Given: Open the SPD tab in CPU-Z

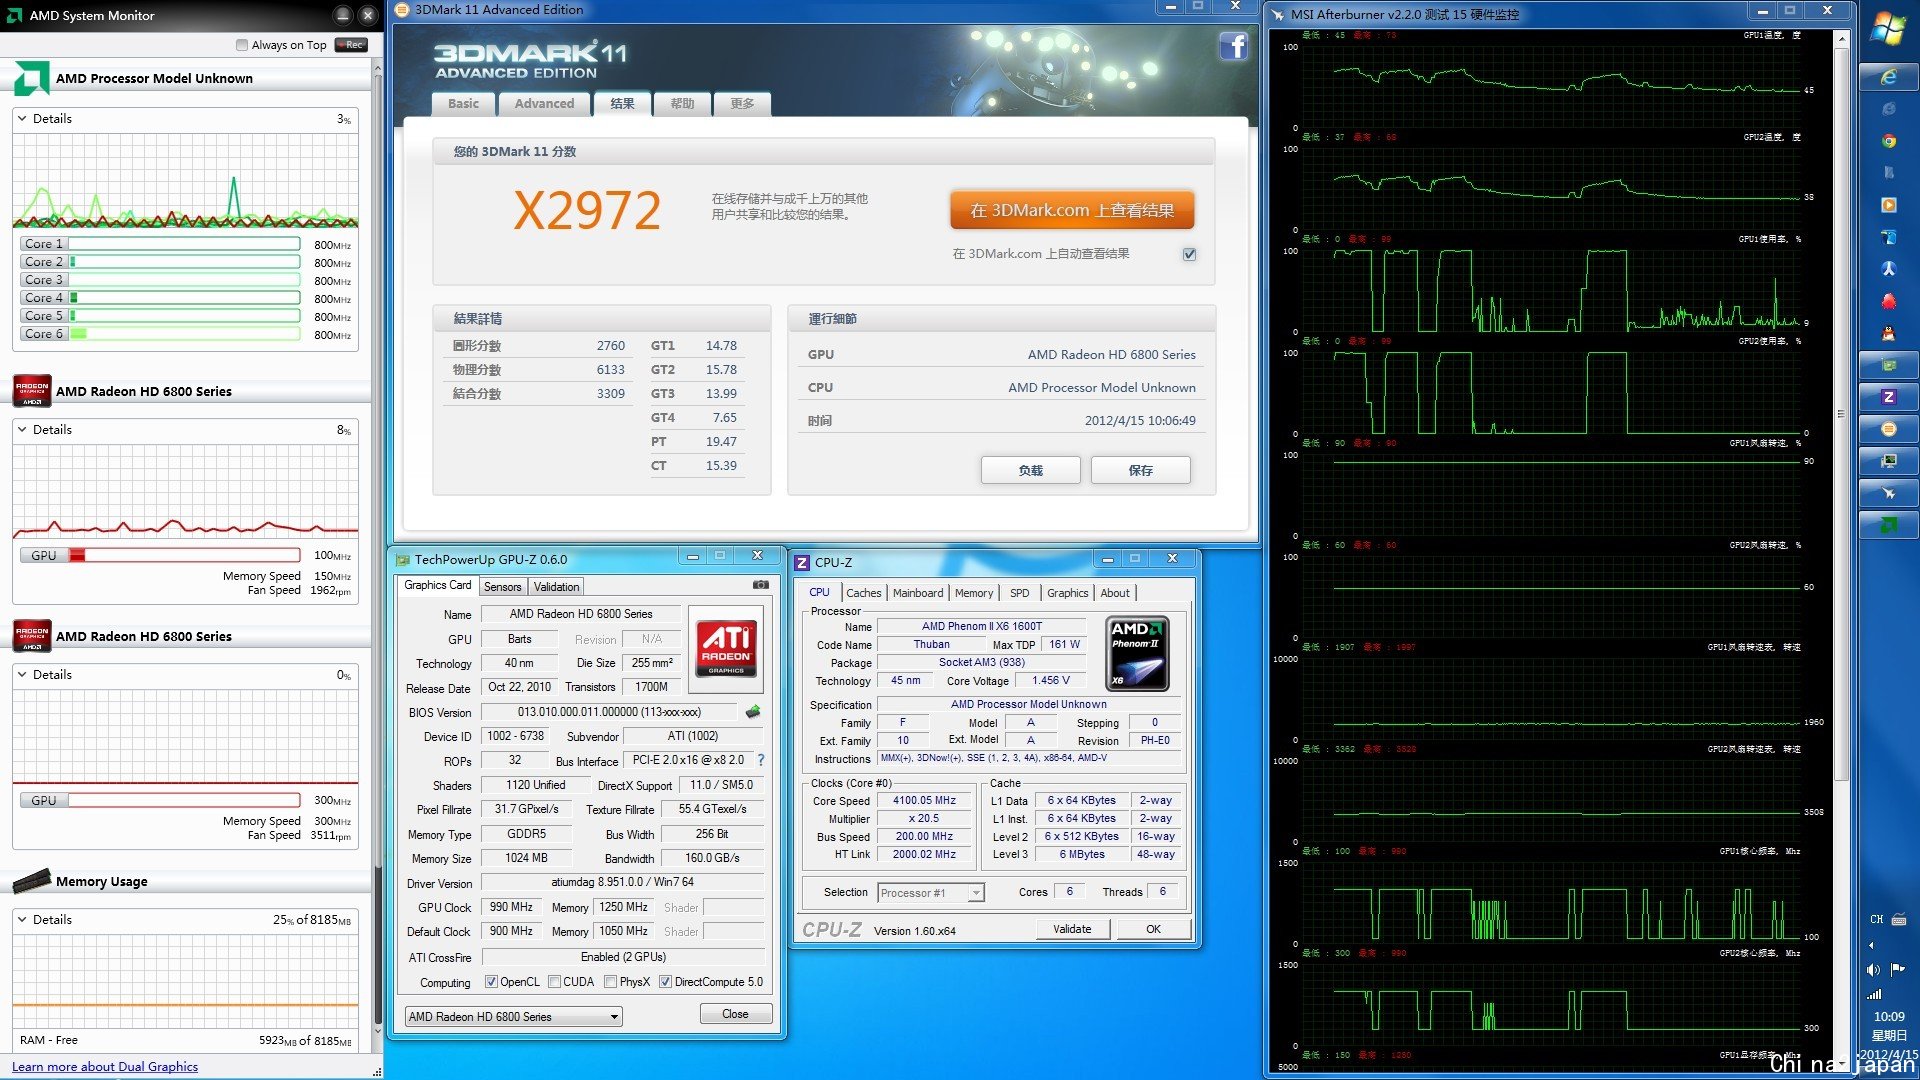Looking at the screenshot, I should [x=1019, y=593].
